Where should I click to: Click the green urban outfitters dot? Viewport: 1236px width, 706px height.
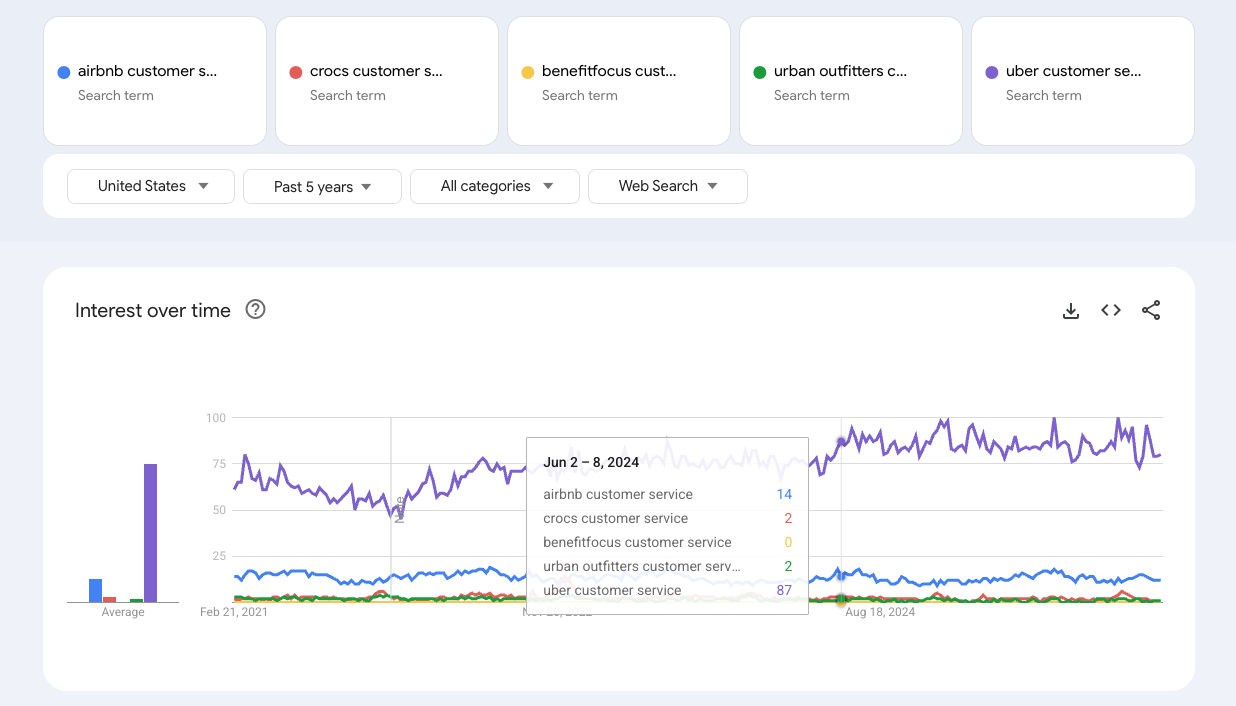click(760, 72)
